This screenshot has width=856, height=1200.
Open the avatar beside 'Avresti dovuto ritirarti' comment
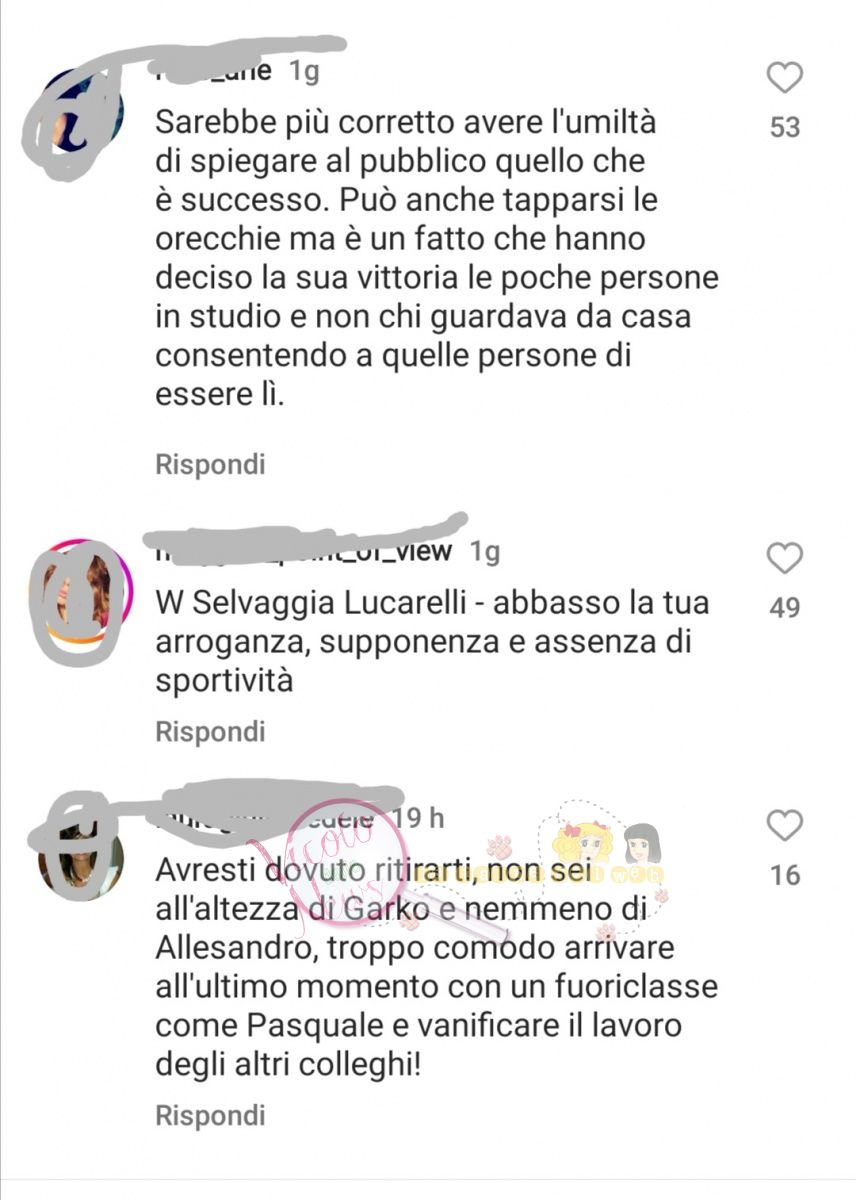pos(82,858)
